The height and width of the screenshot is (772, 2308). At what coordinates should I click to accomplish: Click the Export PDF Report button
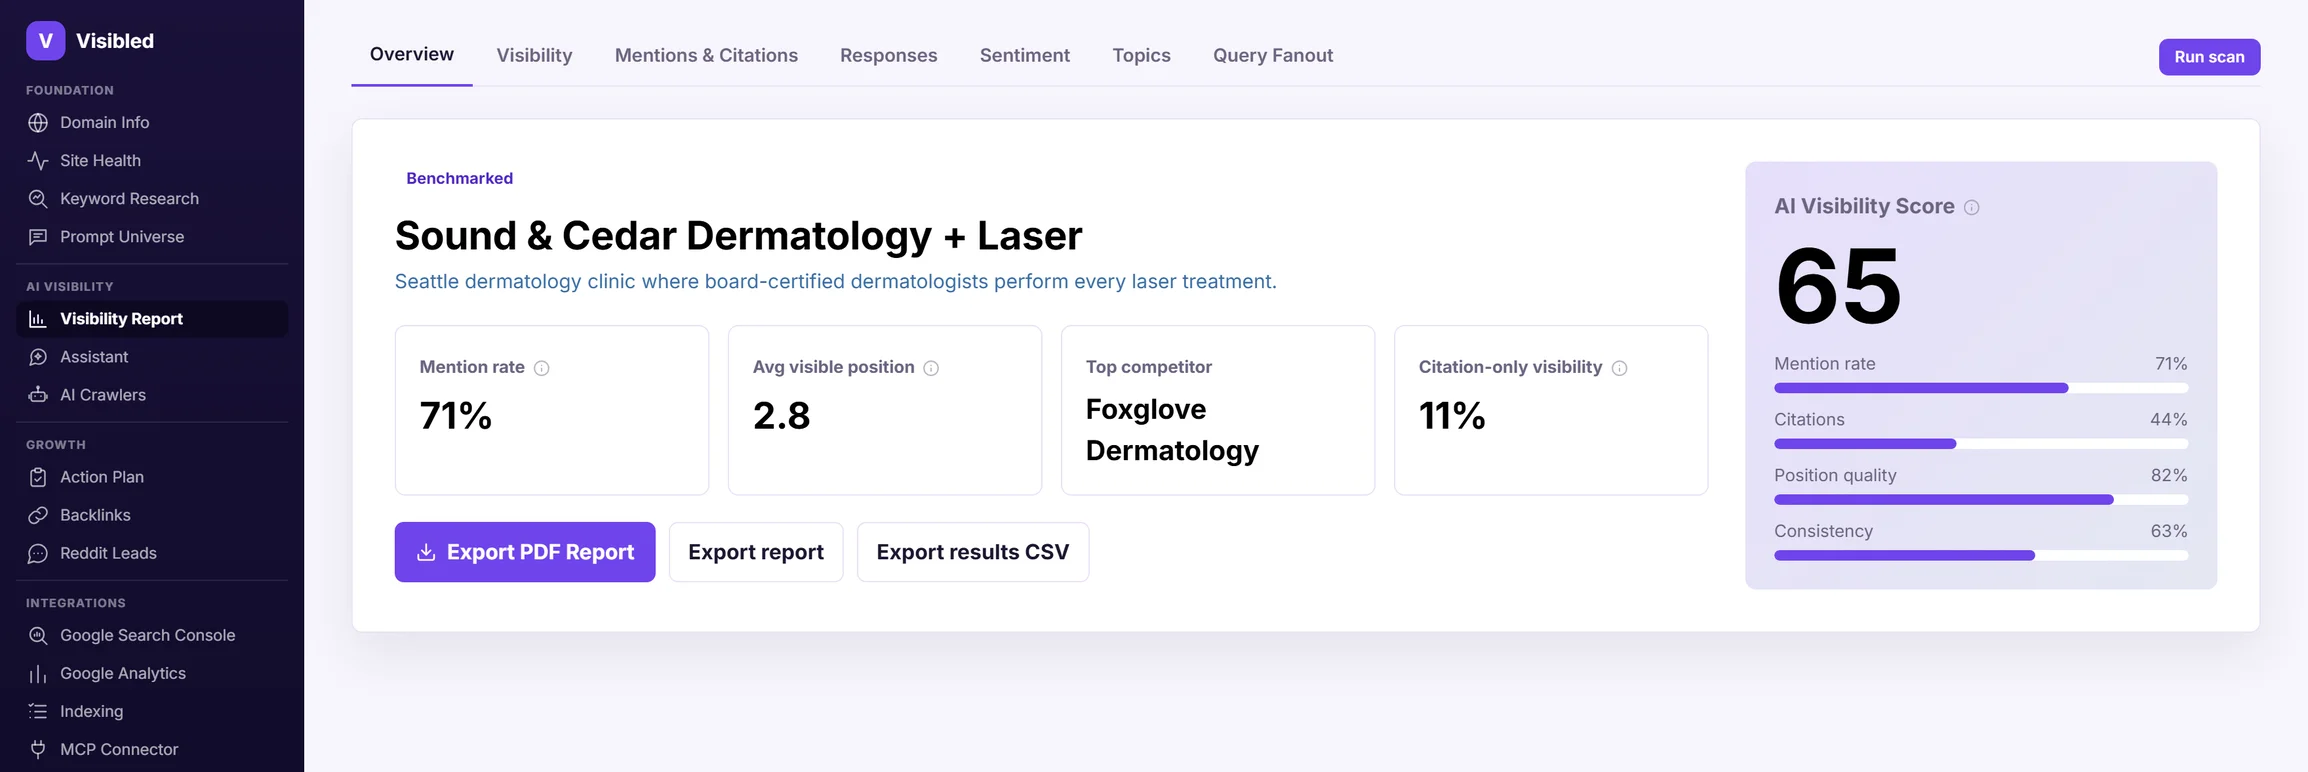pyautogui.click(x=525, y=552)
